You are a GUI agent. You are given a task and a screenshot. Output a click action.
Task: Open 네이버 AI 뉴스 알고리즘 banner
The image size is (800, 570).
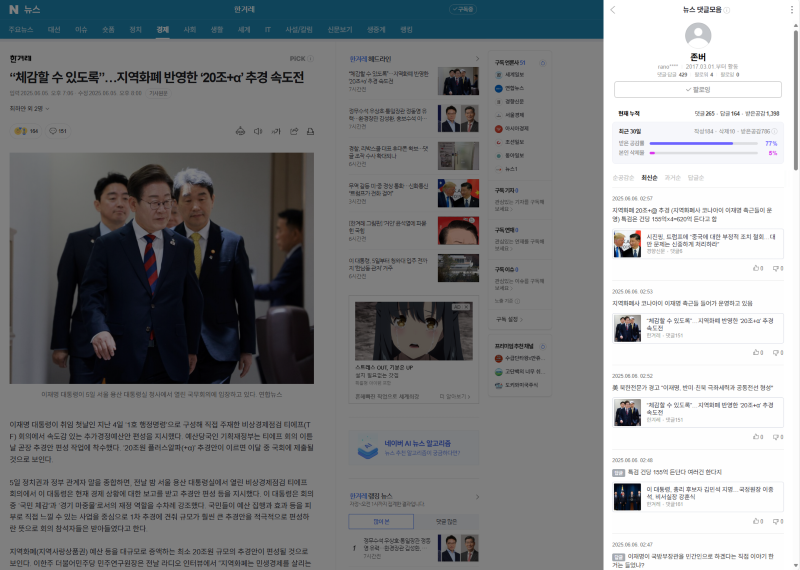(413, 448)
